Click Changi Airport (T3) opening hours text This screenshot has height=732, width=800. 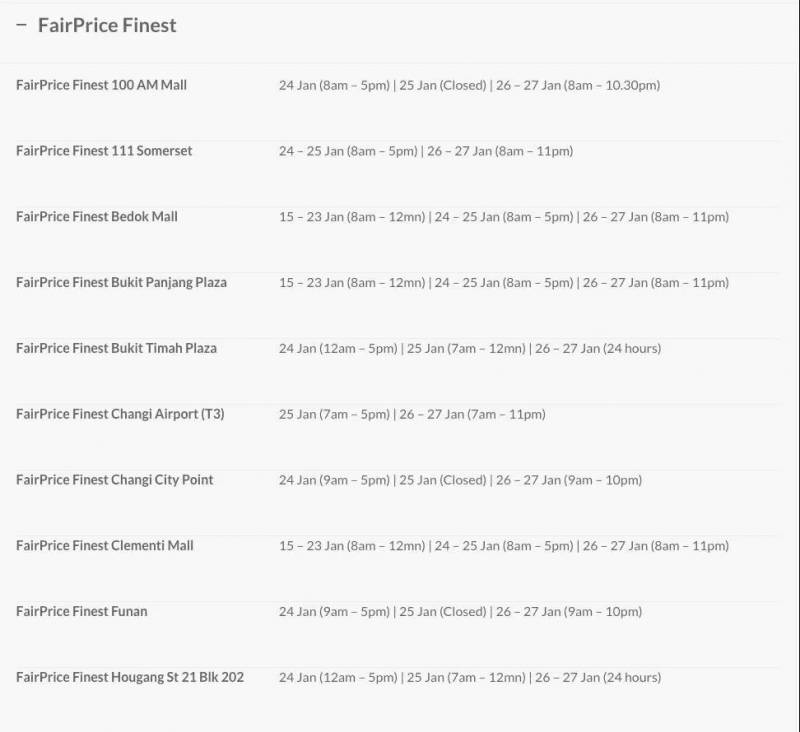tap(412, 415)
